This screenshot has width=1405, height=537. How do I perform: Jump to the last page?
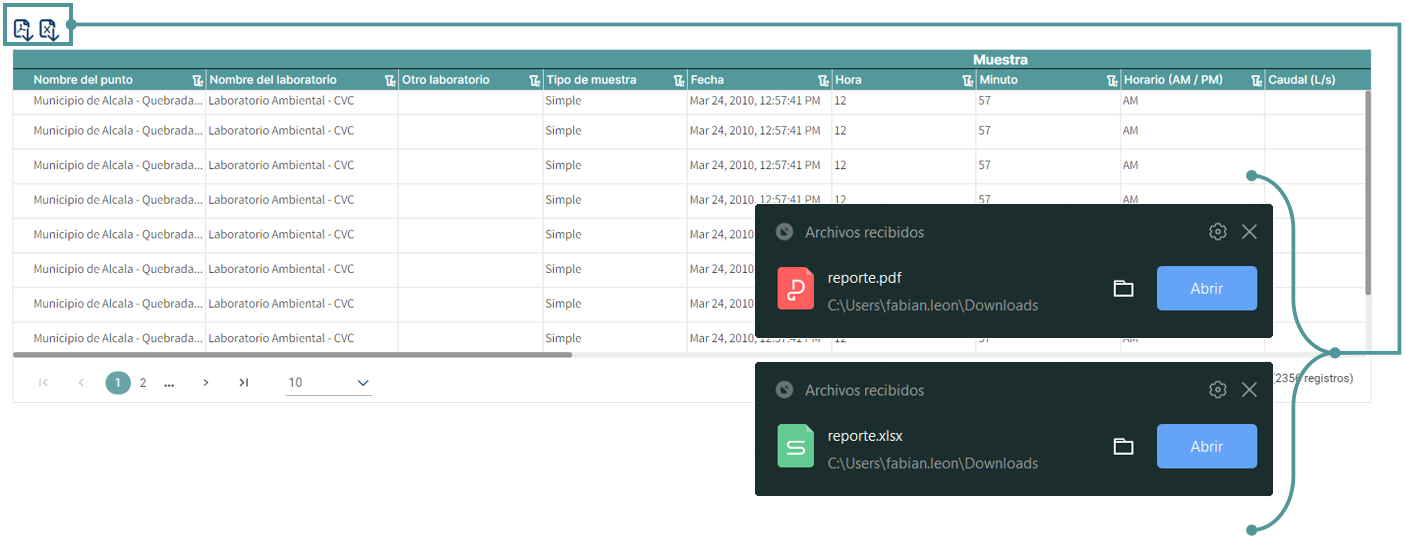click(x=243, y=382)
